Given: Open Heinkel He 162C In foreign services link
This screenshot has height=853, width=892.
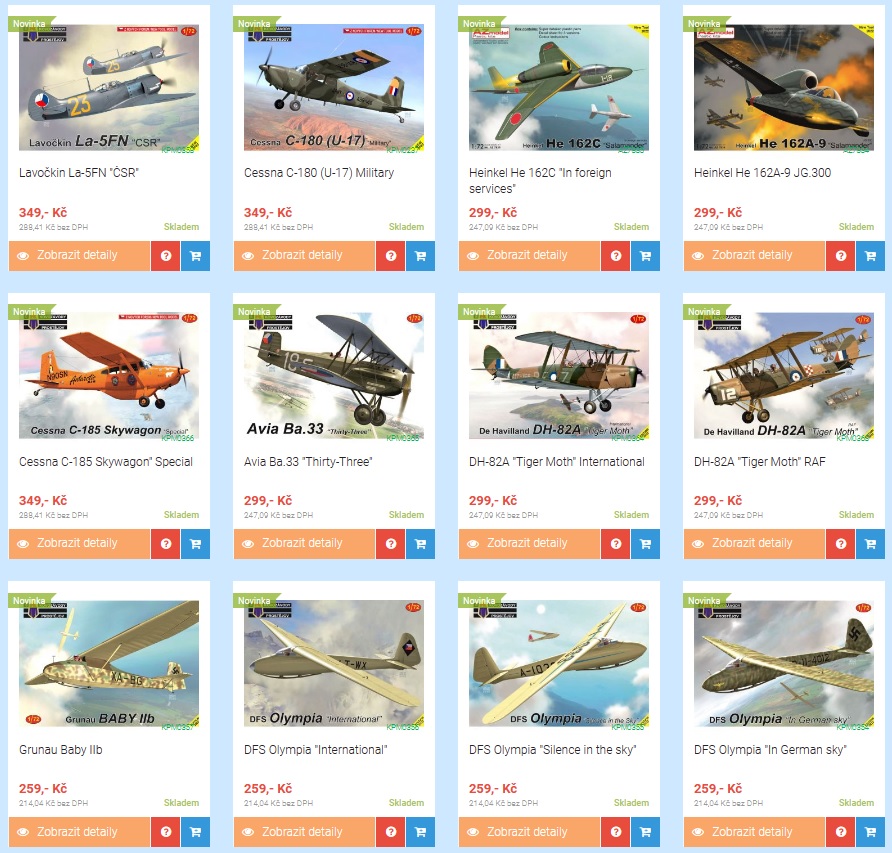Looking at the screenshot, I should pos(540,180).
